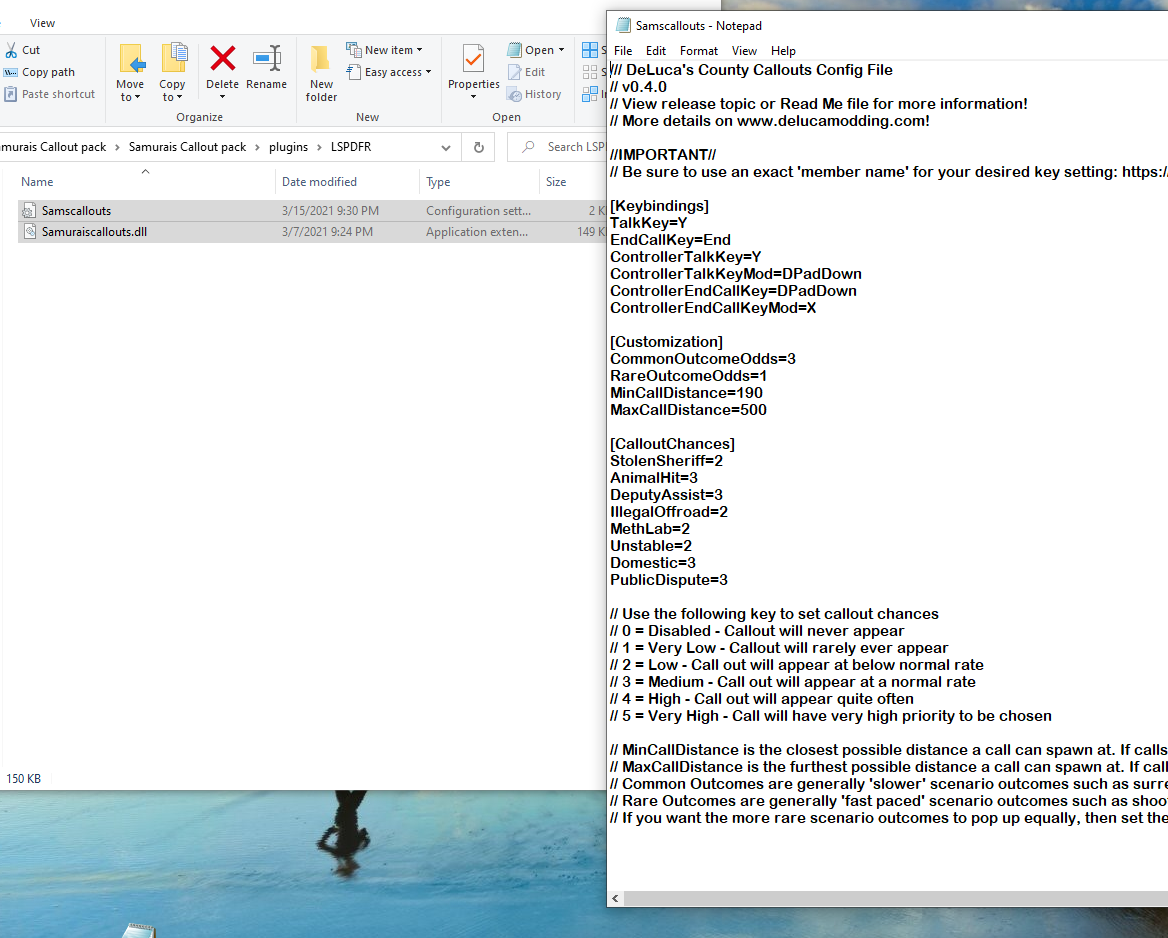
Task: Sort files by Size column header
Action: [556, 182]
